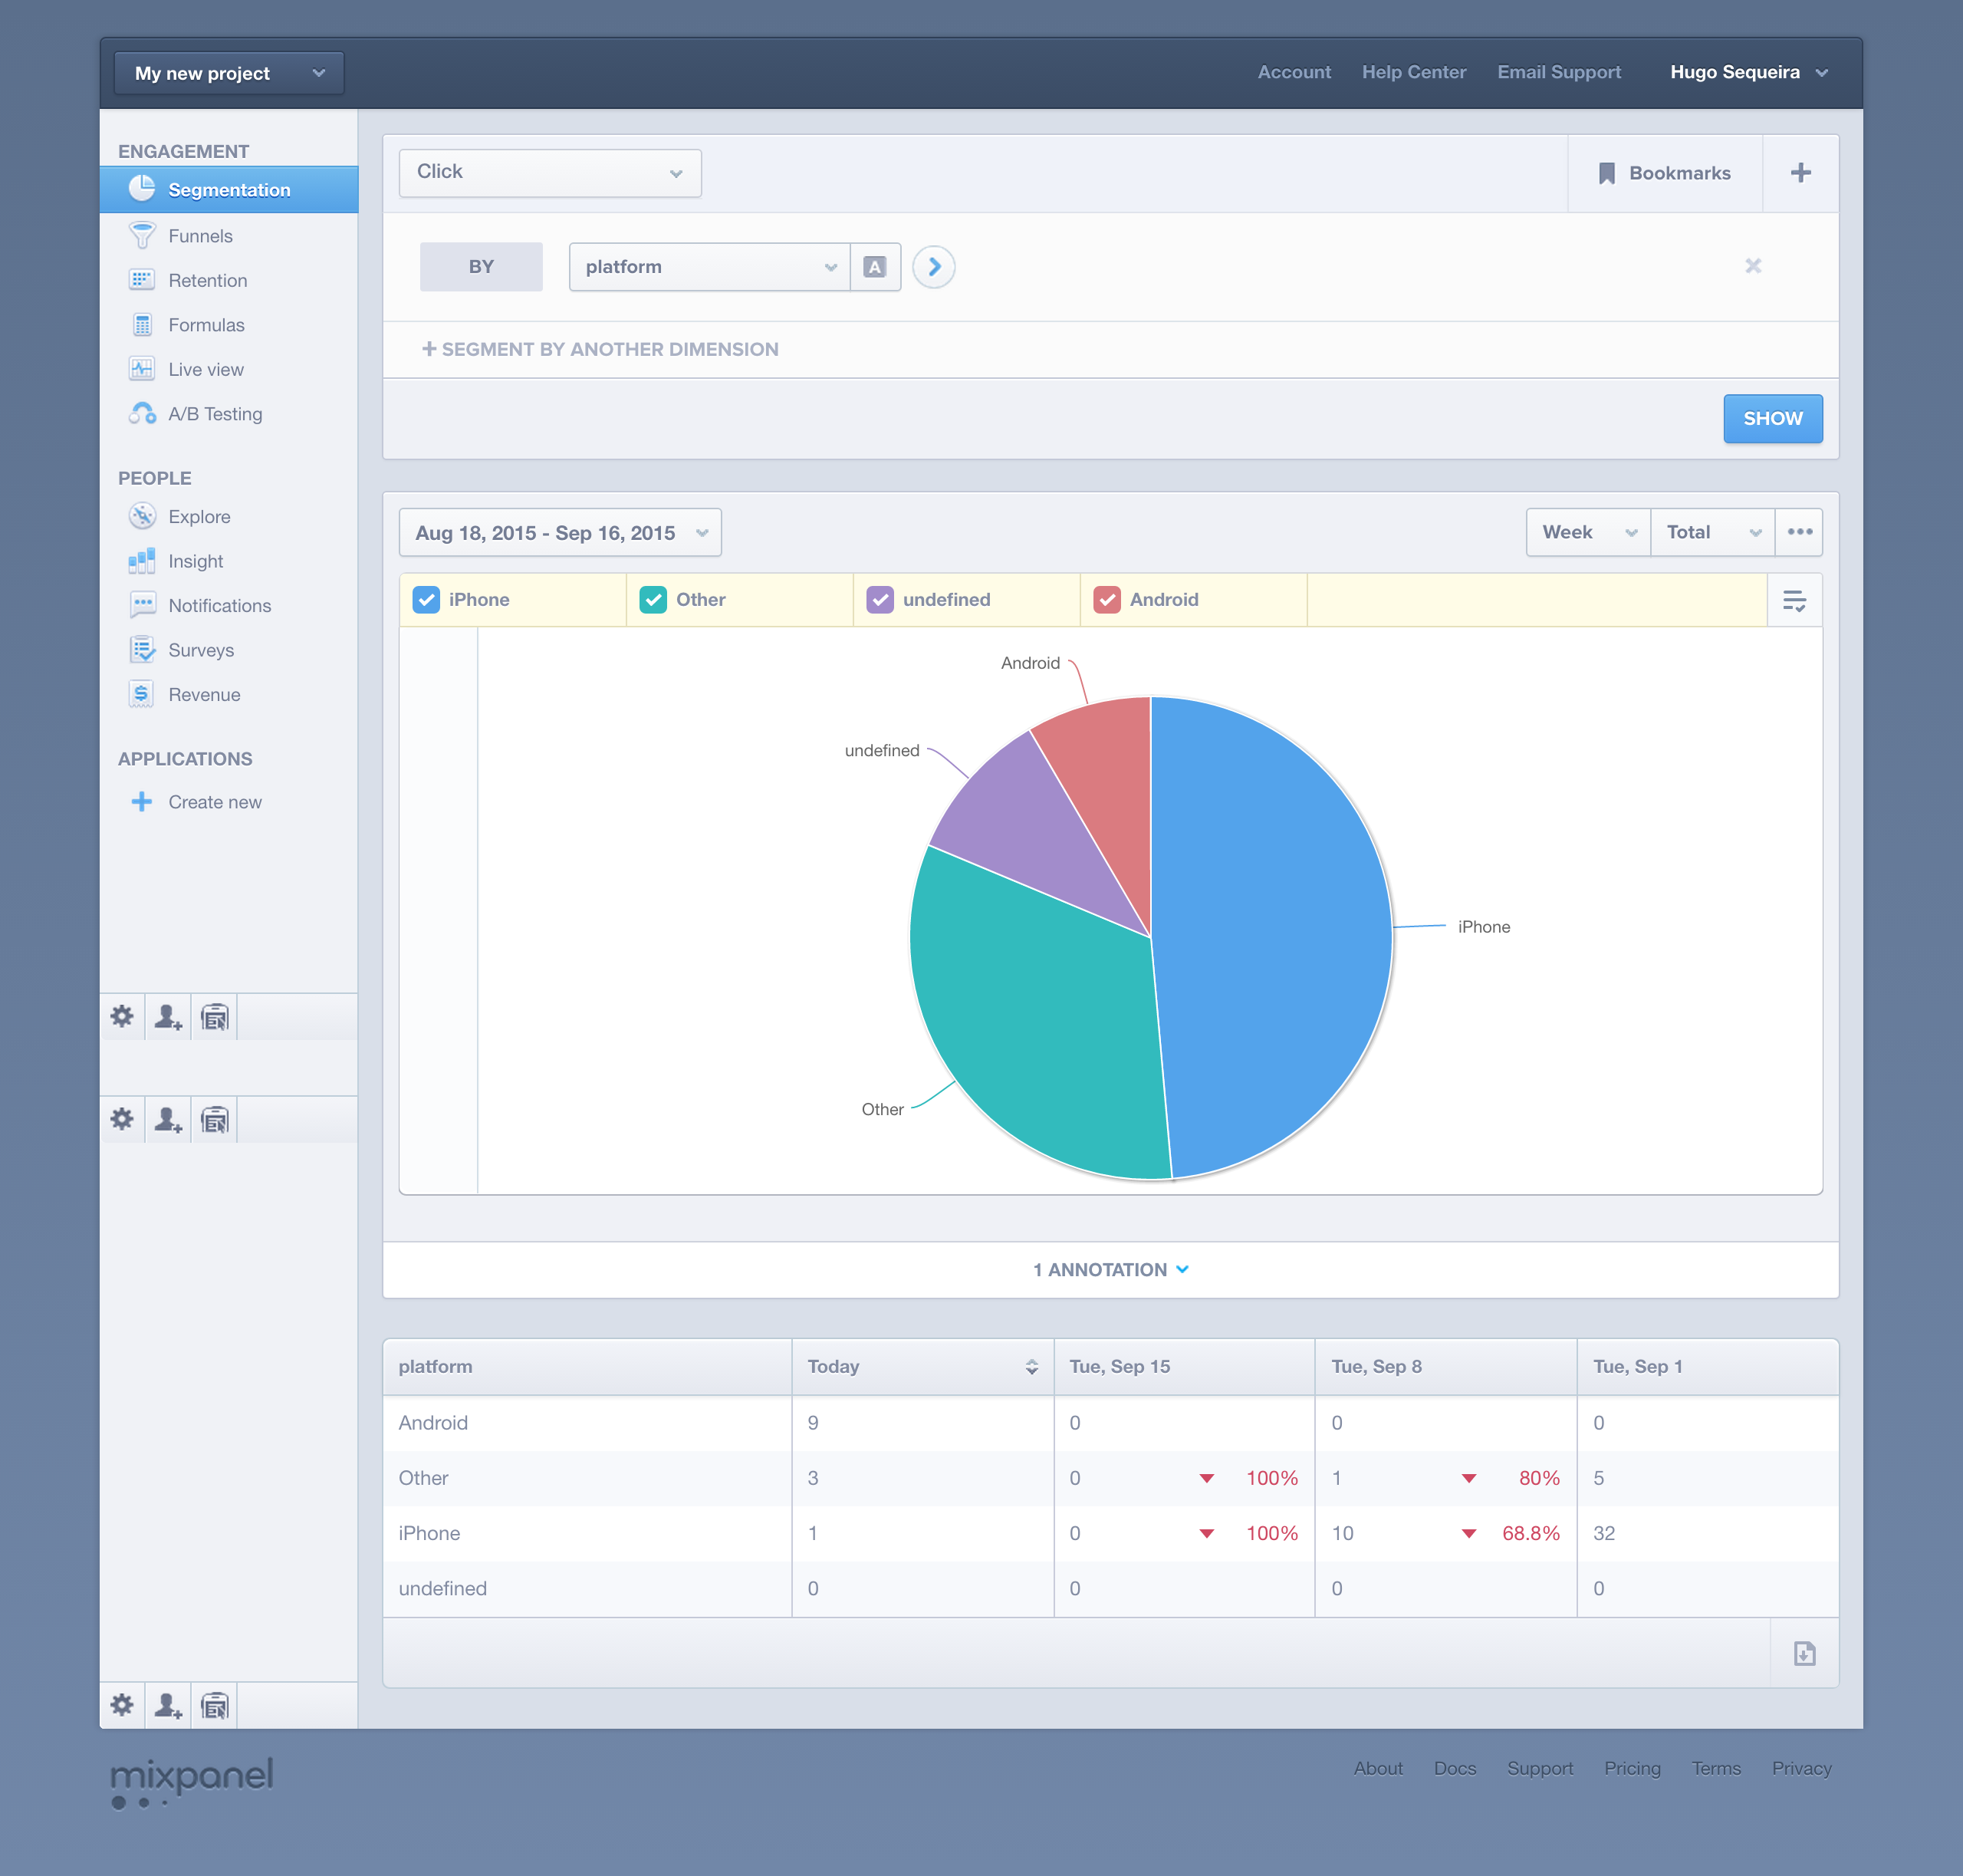Sort by the Today column arrows
The width and height of the screenshot is (1963, 1876).
(x=1031, y=1367)
